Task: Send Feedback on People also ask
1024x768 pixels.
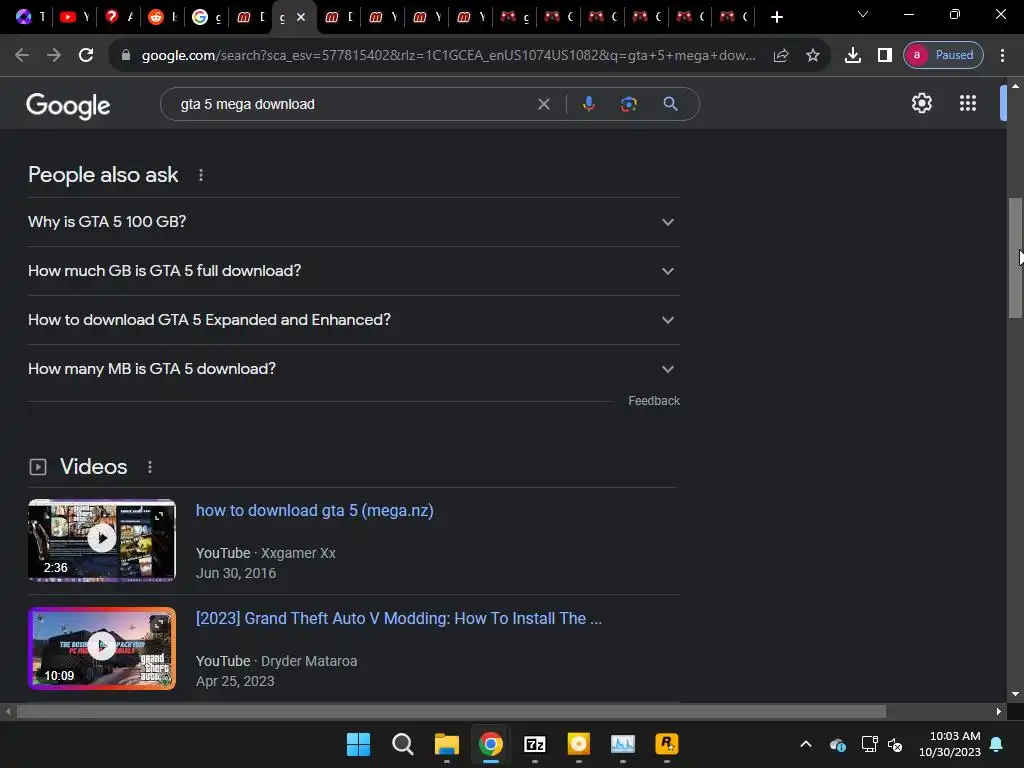Action: pos(654,401)
